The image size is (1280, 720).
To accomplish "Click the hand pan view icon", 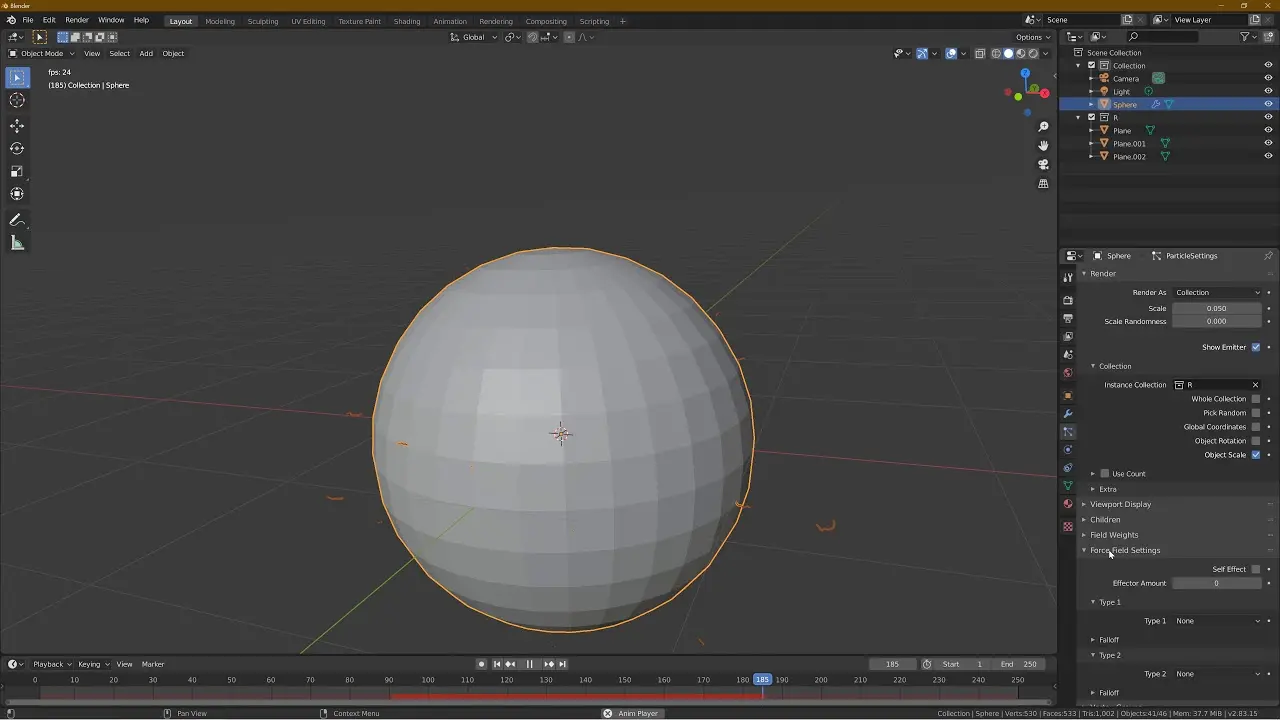I will point(1043,145).
